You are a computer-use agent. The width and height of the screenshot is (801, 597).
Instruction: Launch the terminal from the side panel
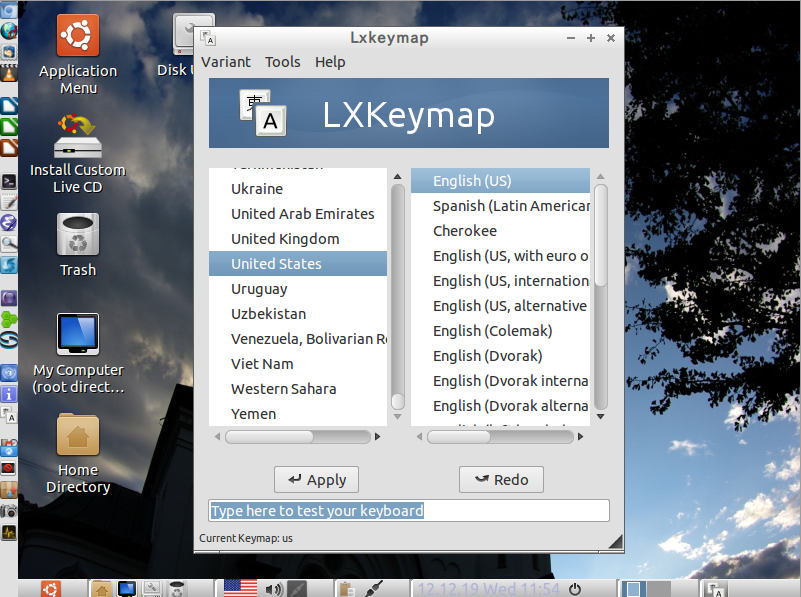(9, 181)
